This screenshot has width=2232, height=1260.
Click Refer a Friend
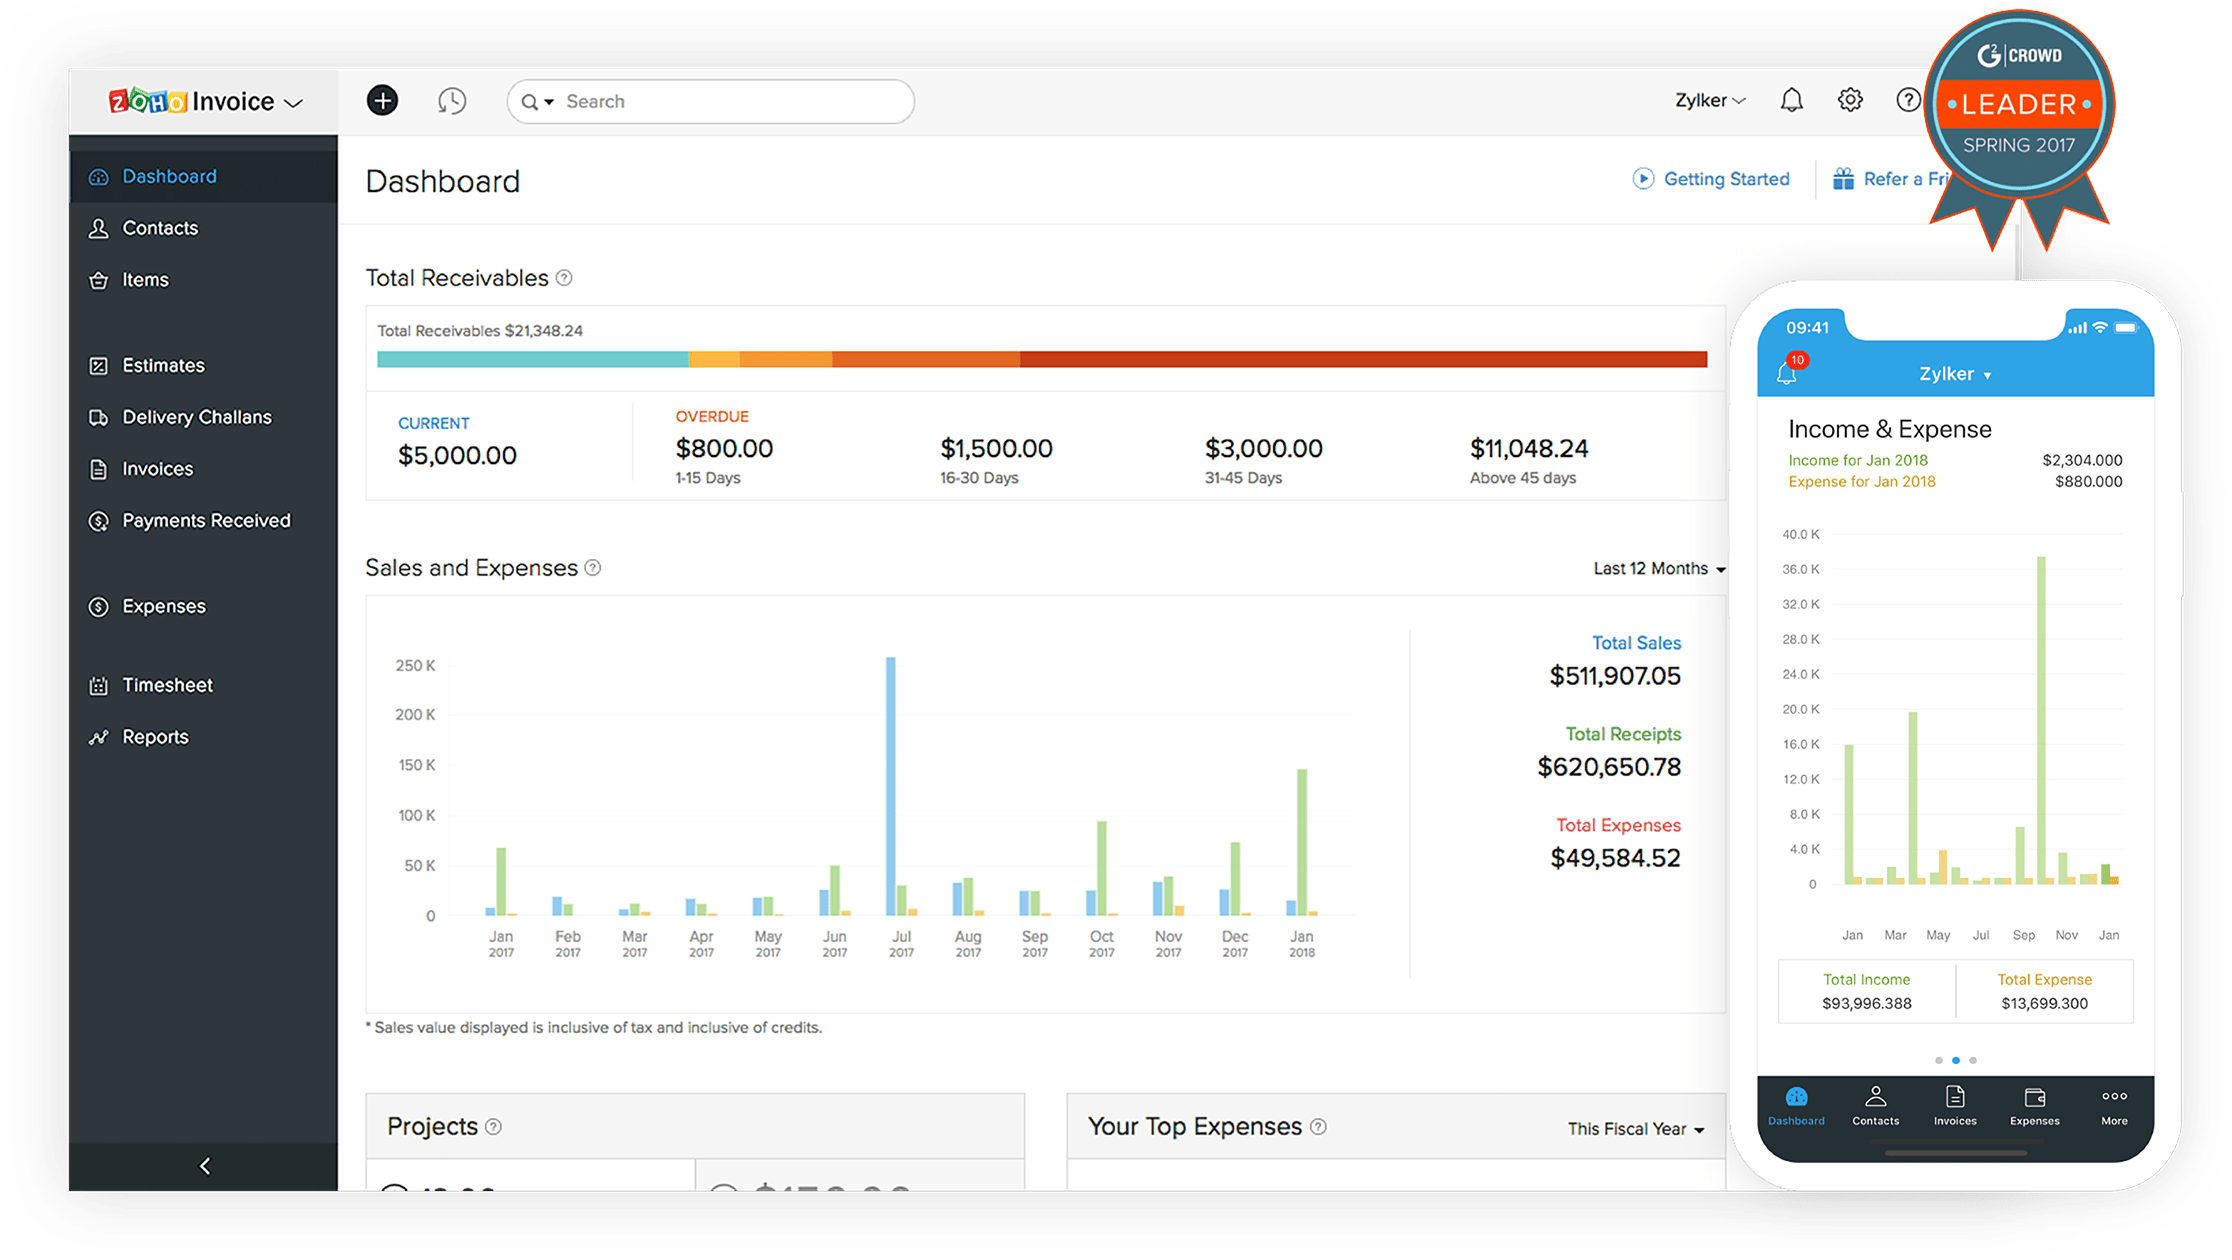pyautogui.click(x=1898, y=178)
